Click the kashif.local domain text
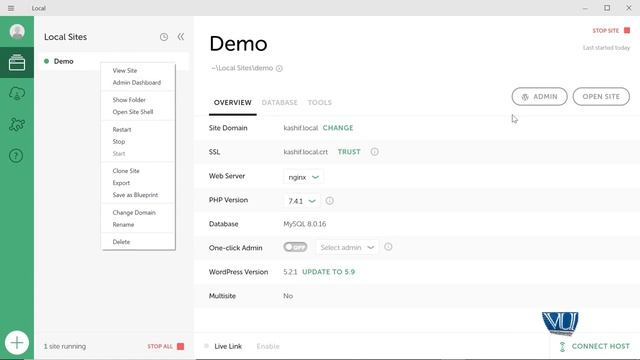Viewport: 640px width, 360px height. 300,128
